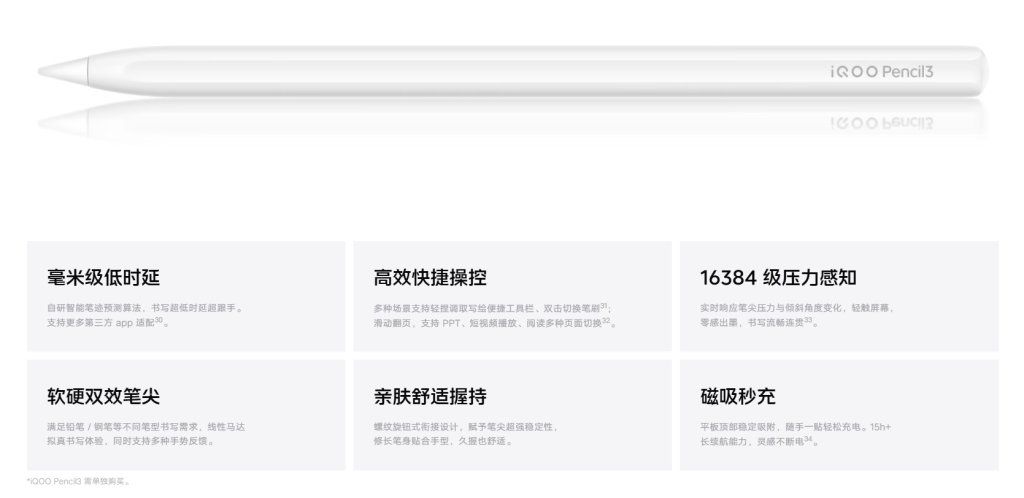Select the 高效快捷操控 heading
1024x498 pixels.
click(430, 277)
